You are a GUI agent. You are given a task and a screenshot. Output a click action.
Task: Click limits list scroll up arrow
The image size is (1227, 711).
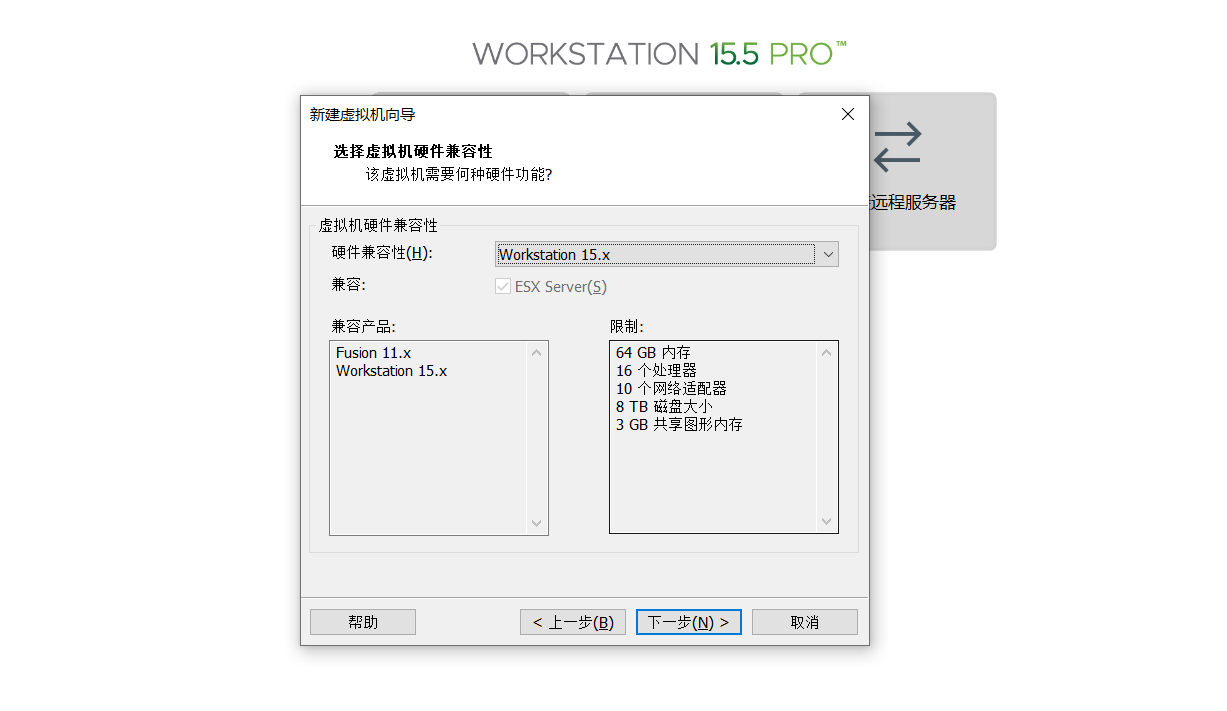point(827,352)
